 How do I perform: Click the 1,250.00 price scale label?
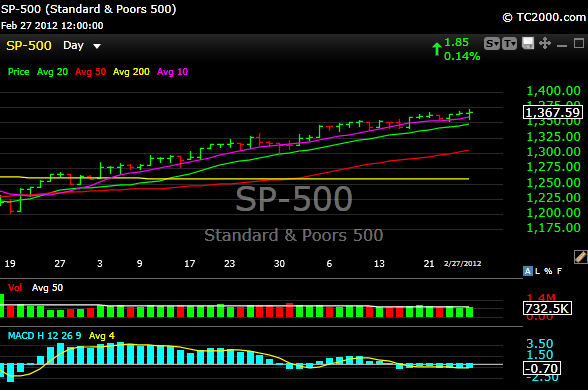pyautogui.click(x=554, y=183)
